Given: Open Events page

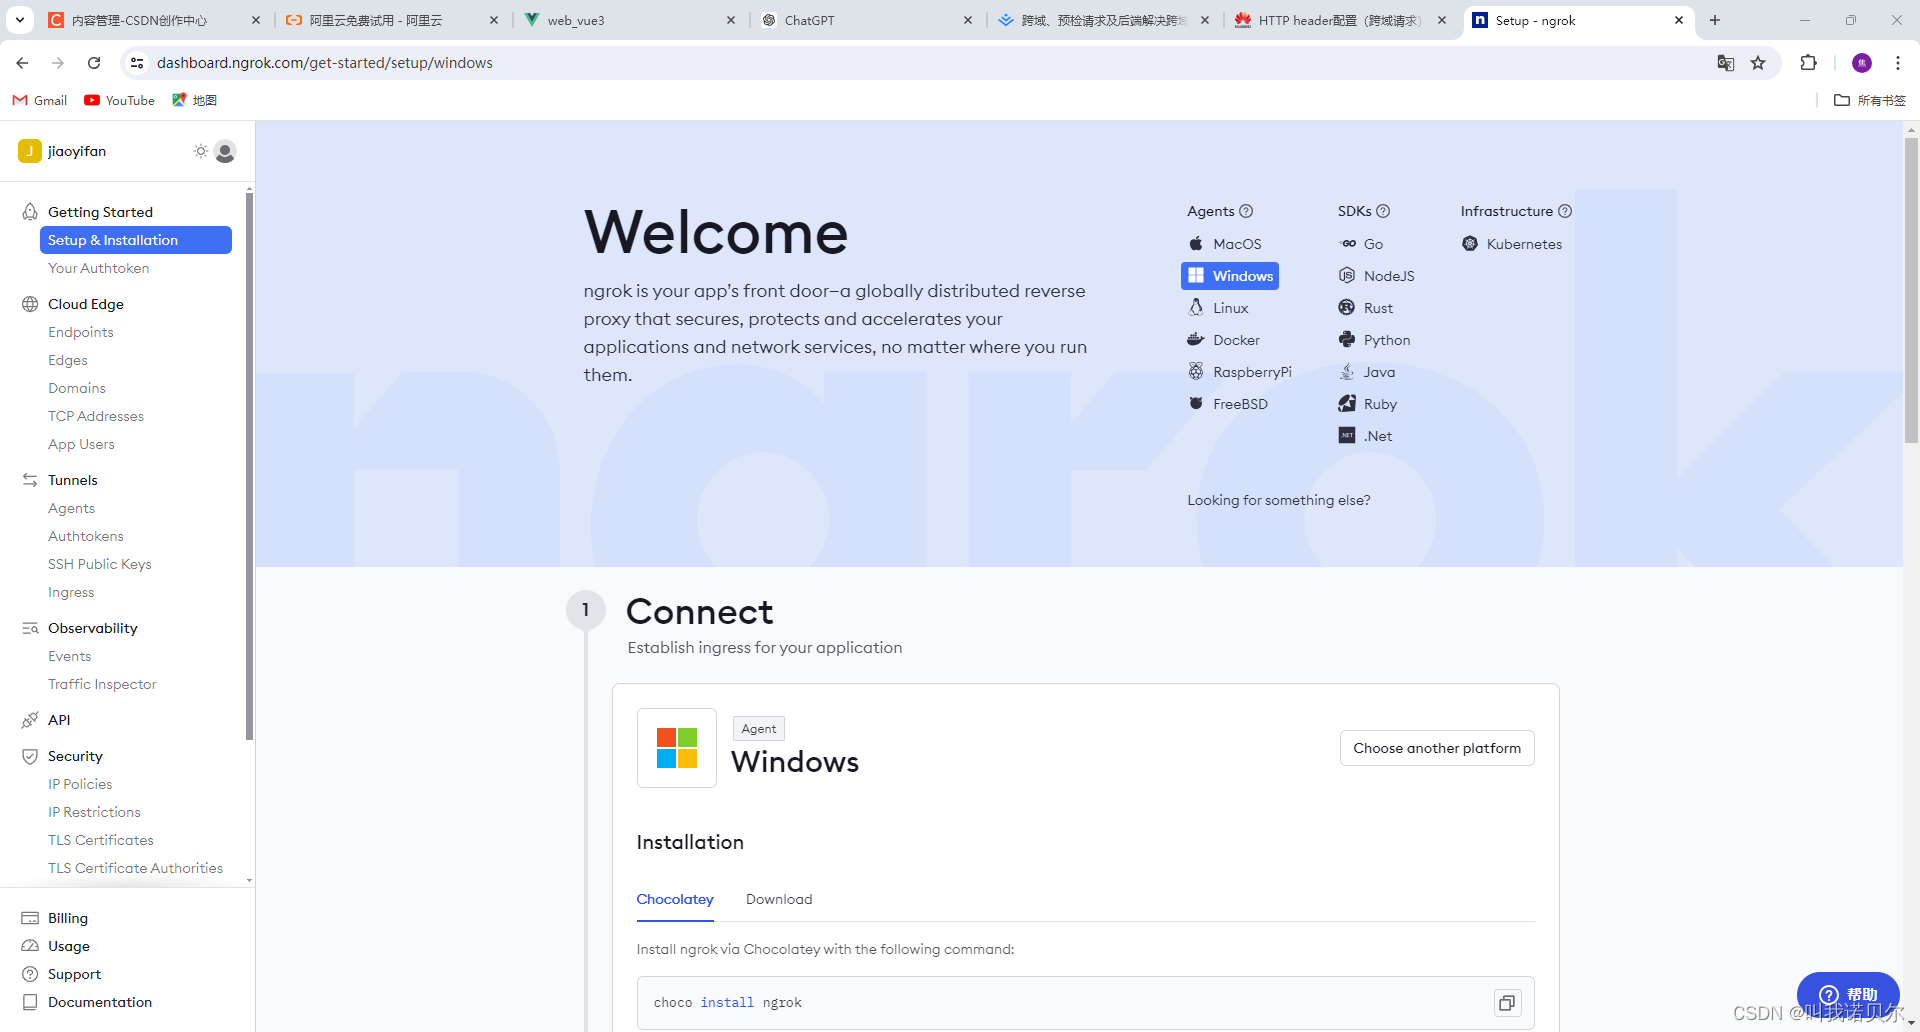Looking at the screenshot, I should [x=69, y=656].
